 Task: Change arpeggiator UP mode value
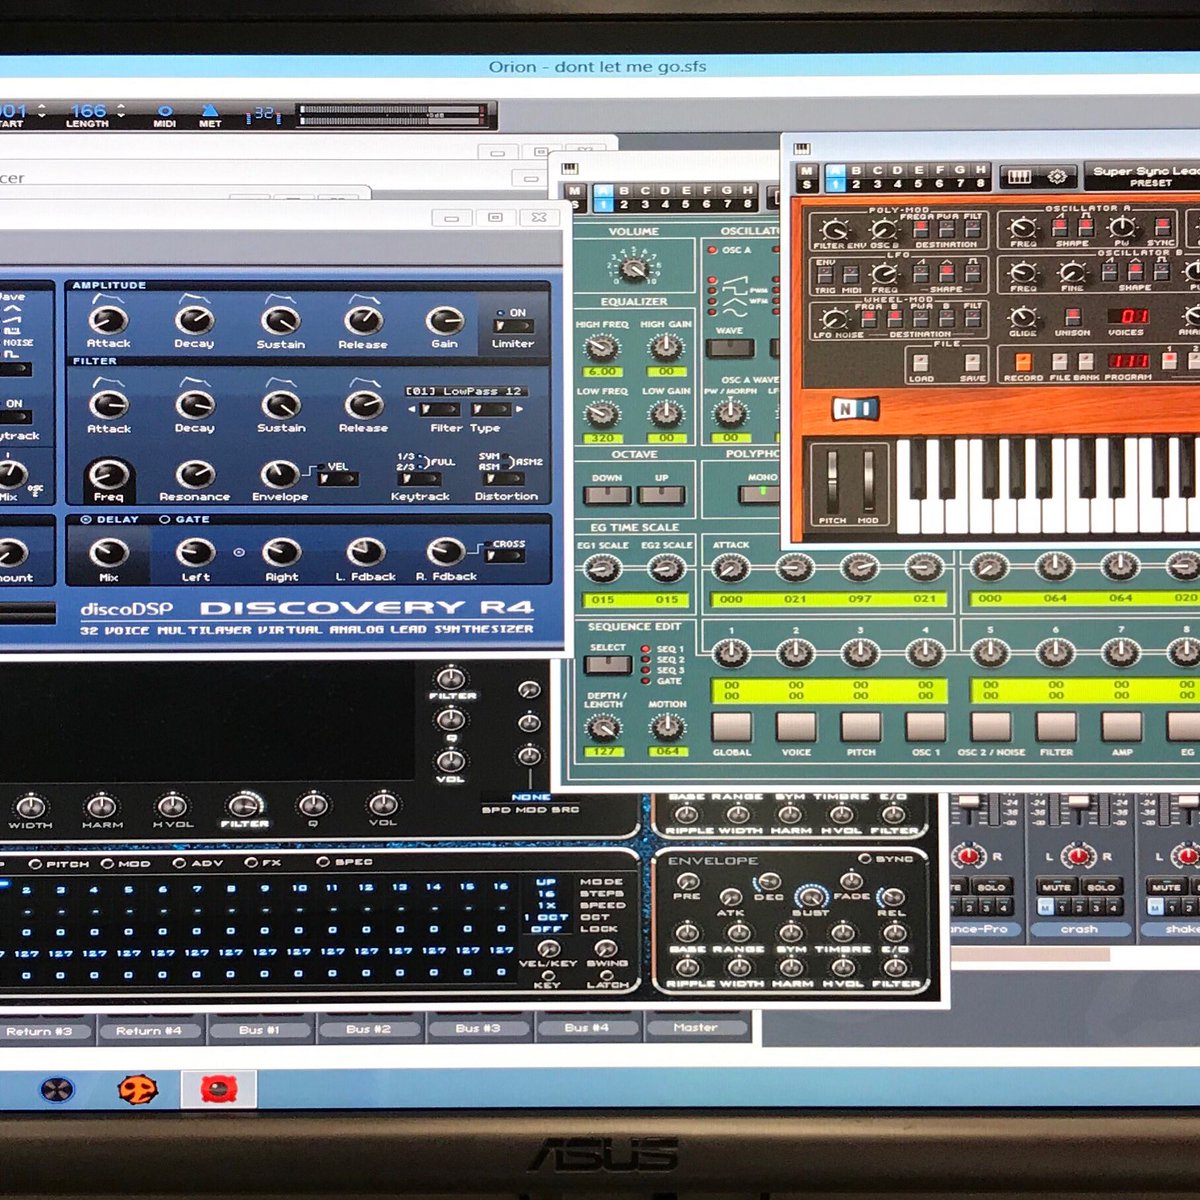(546, 883)
